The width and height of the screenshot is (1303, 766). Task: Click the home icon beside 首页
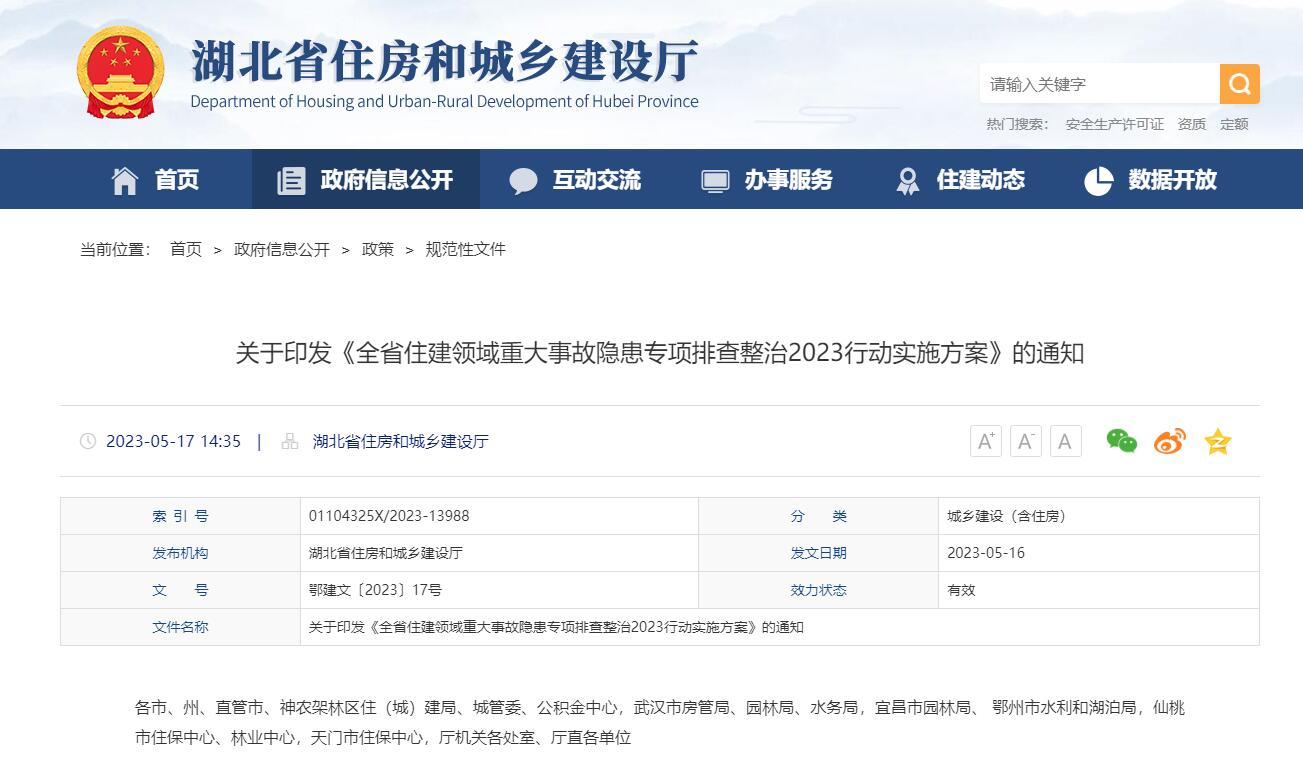pos(124,179)
